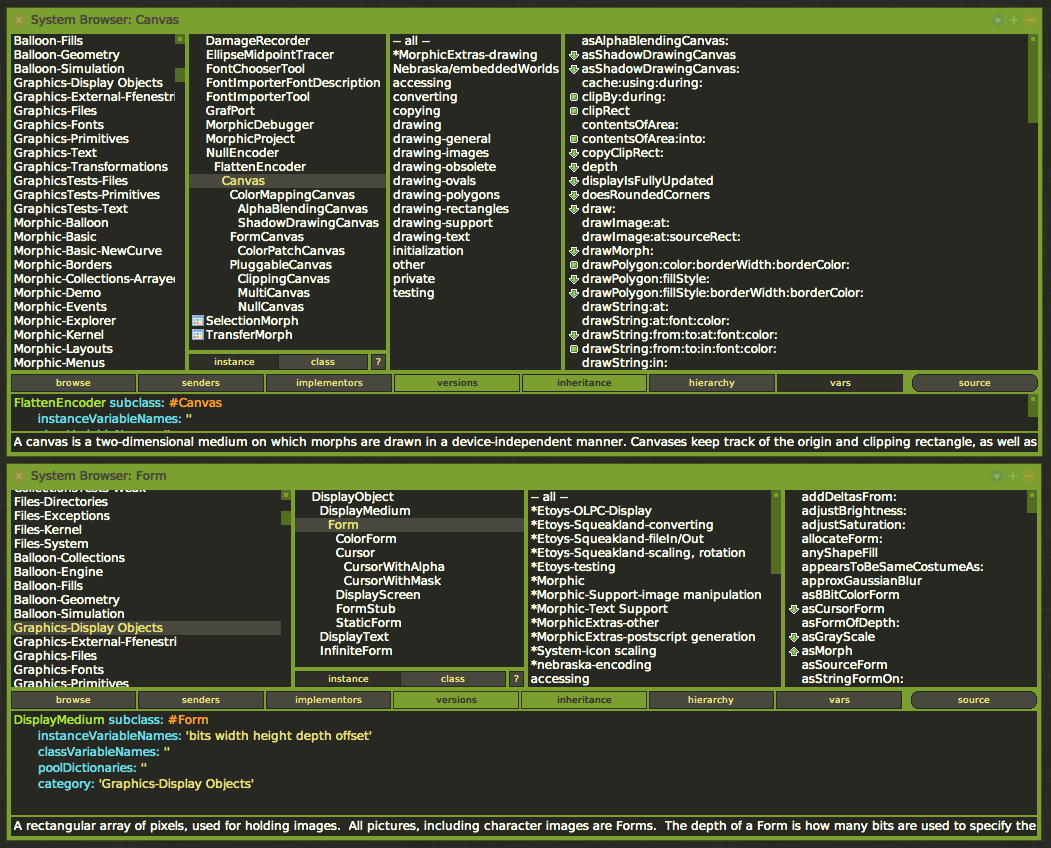Image resolution: width=1051 pixels, height=848 pixels.
Task: Click the arrow icon beside drawPolygon:fillStyle:borderWidth:borderColor:
Action: (x=574, y=294)
